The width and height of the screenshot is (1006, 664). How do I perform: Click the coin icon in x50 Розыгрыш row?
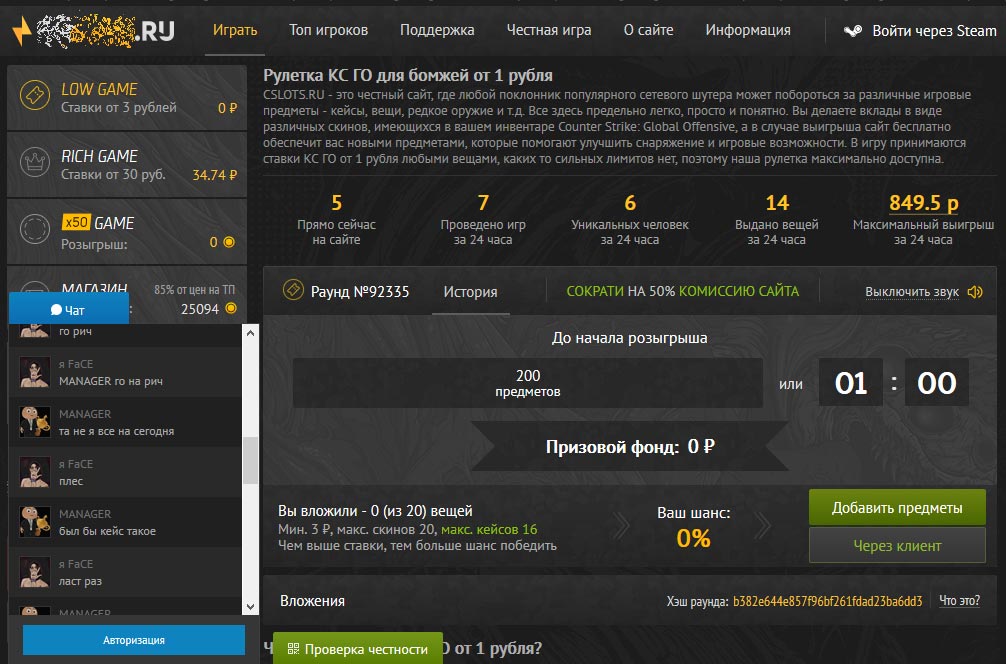(229, 242)
